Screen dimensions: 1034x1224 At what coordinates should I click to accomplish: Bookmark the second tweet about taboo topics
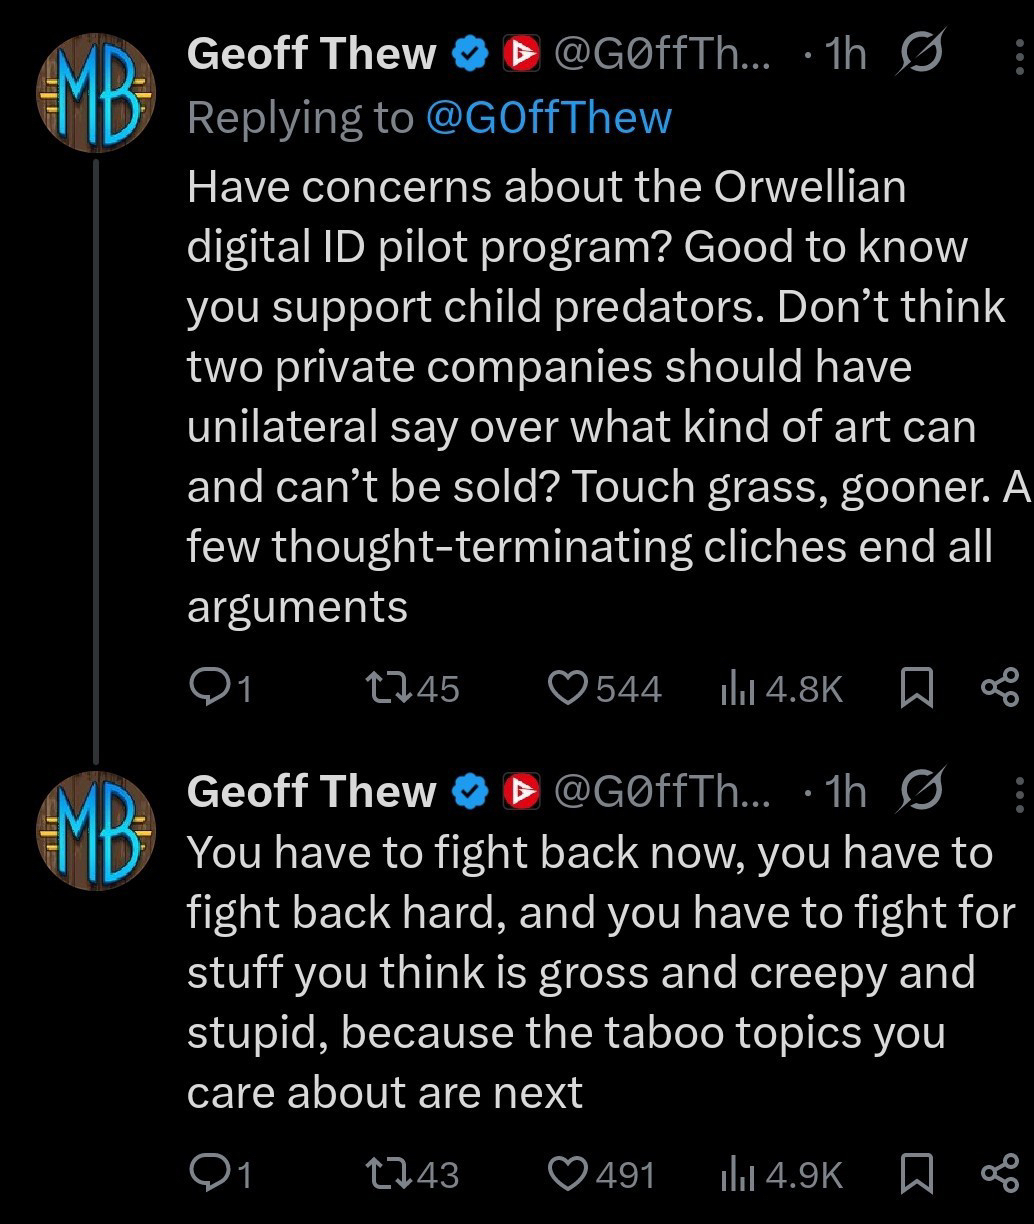917,1174
